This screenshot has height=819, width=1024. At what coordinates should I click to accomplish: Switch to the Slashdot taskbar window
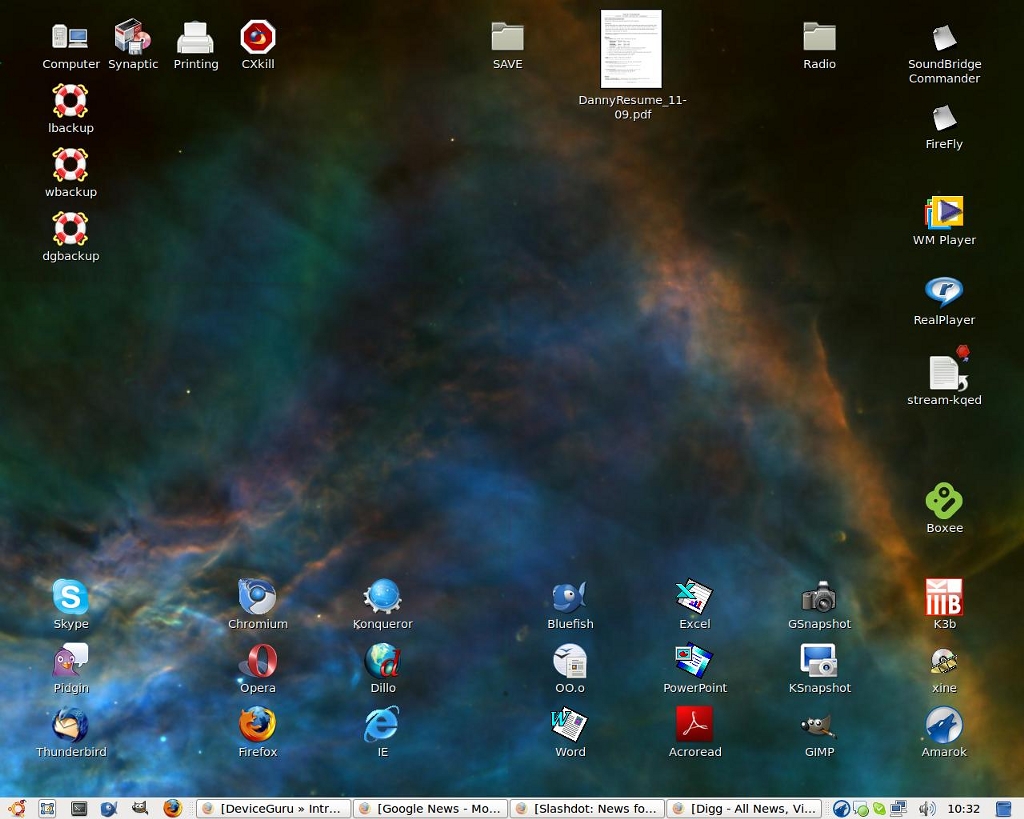[x=588, y=809]
